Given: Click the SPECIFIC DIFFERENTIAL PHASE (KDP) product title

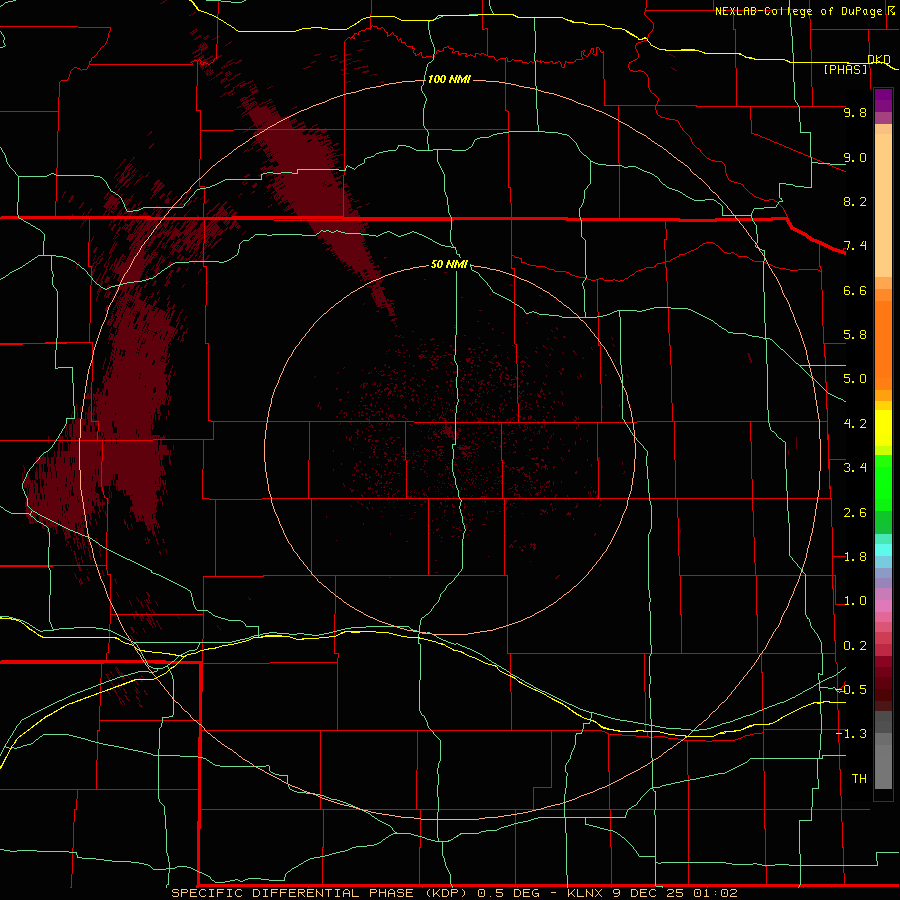Looking at the screenshot, I should point(321,893).
